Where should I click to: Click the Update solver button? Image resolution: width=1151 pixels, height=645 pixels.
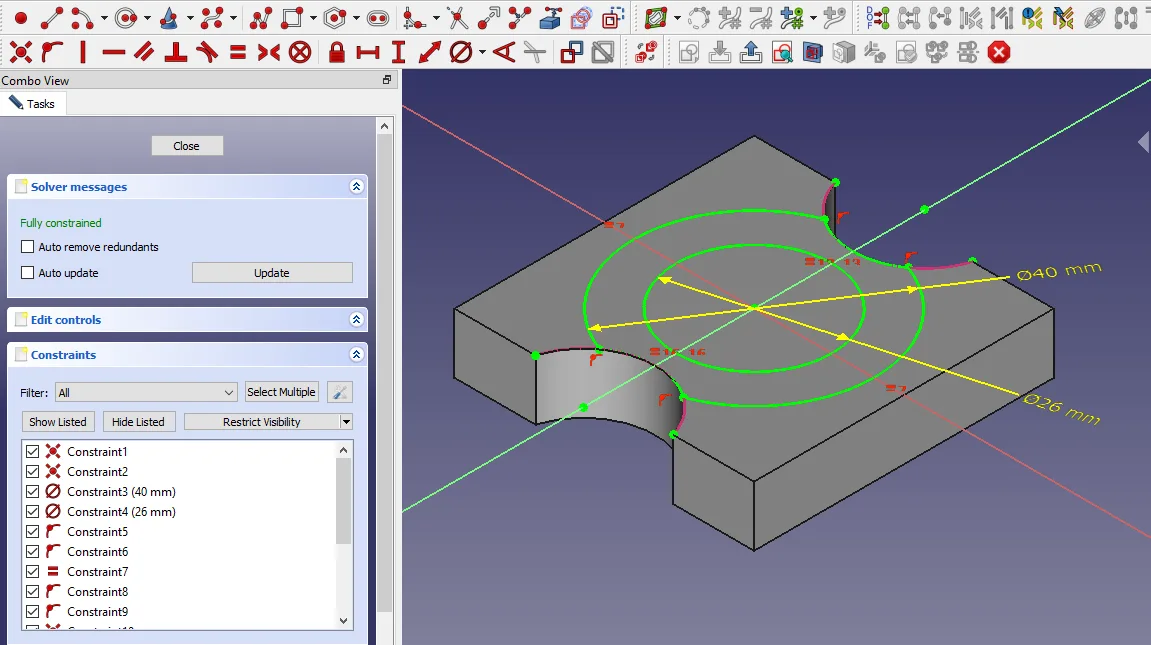[x=272, y=273]
